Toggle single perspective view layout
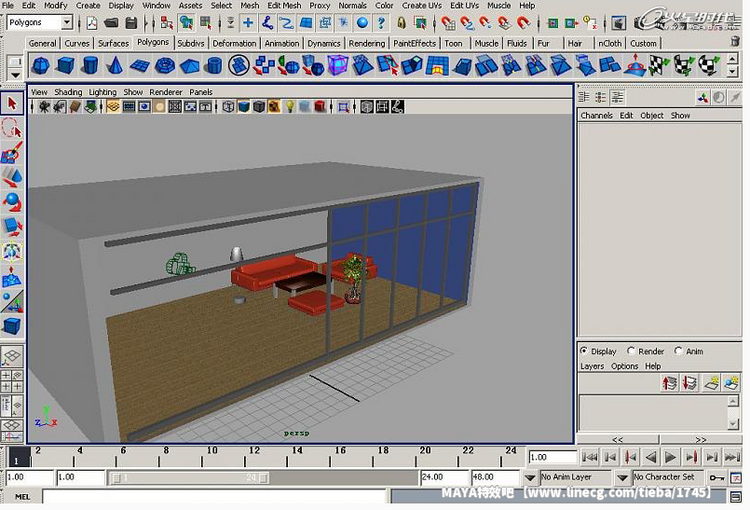Screen dimensions: 750x510 tap(12, 356)
